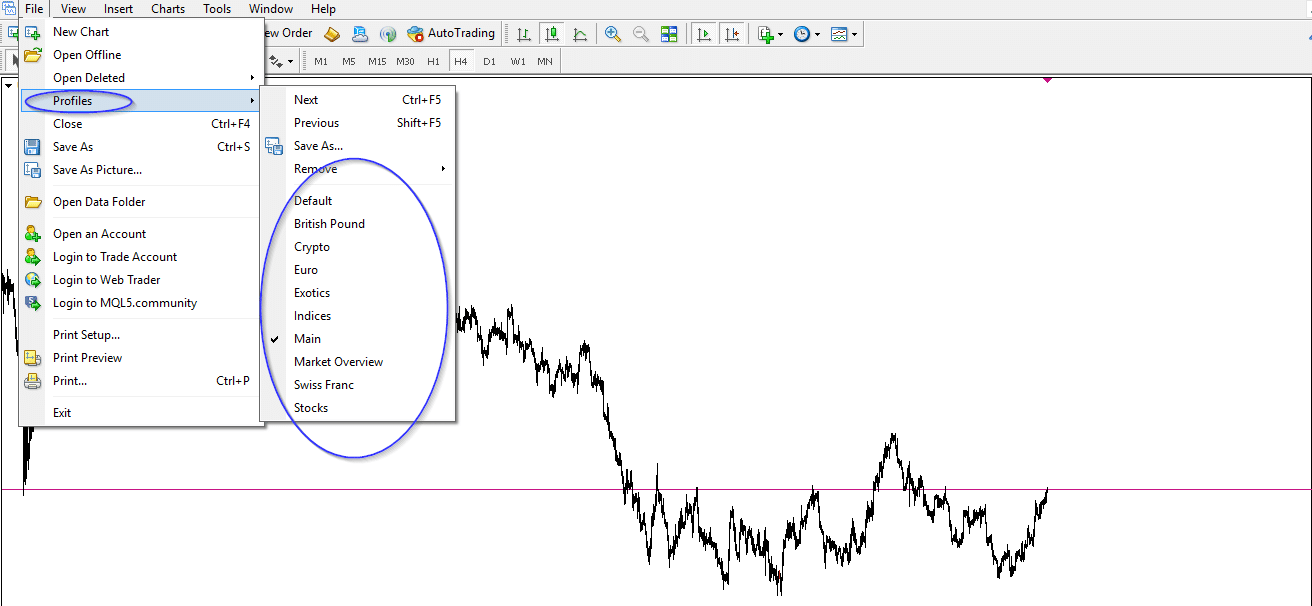Click Save As... in Profiles submenu

357,146
